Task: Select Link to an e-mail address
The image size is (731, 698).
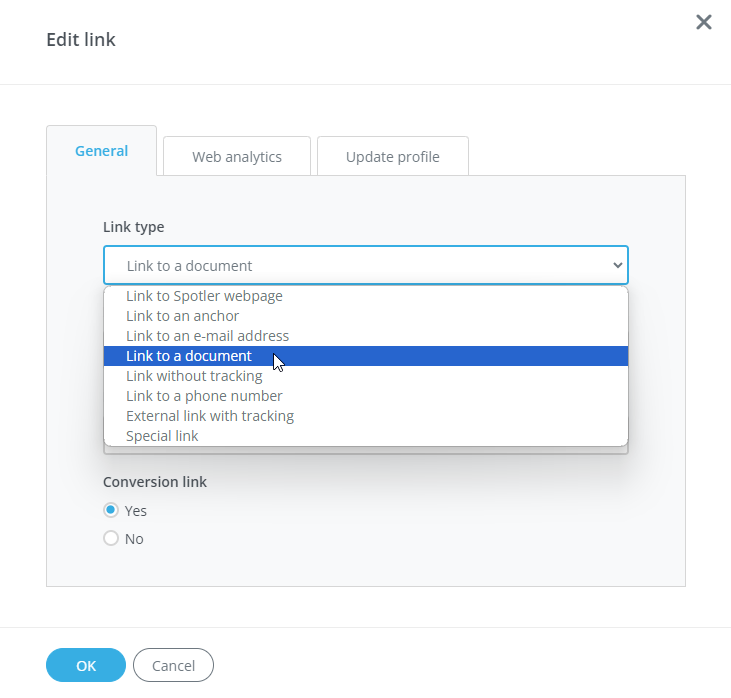Action: point(207,336)
